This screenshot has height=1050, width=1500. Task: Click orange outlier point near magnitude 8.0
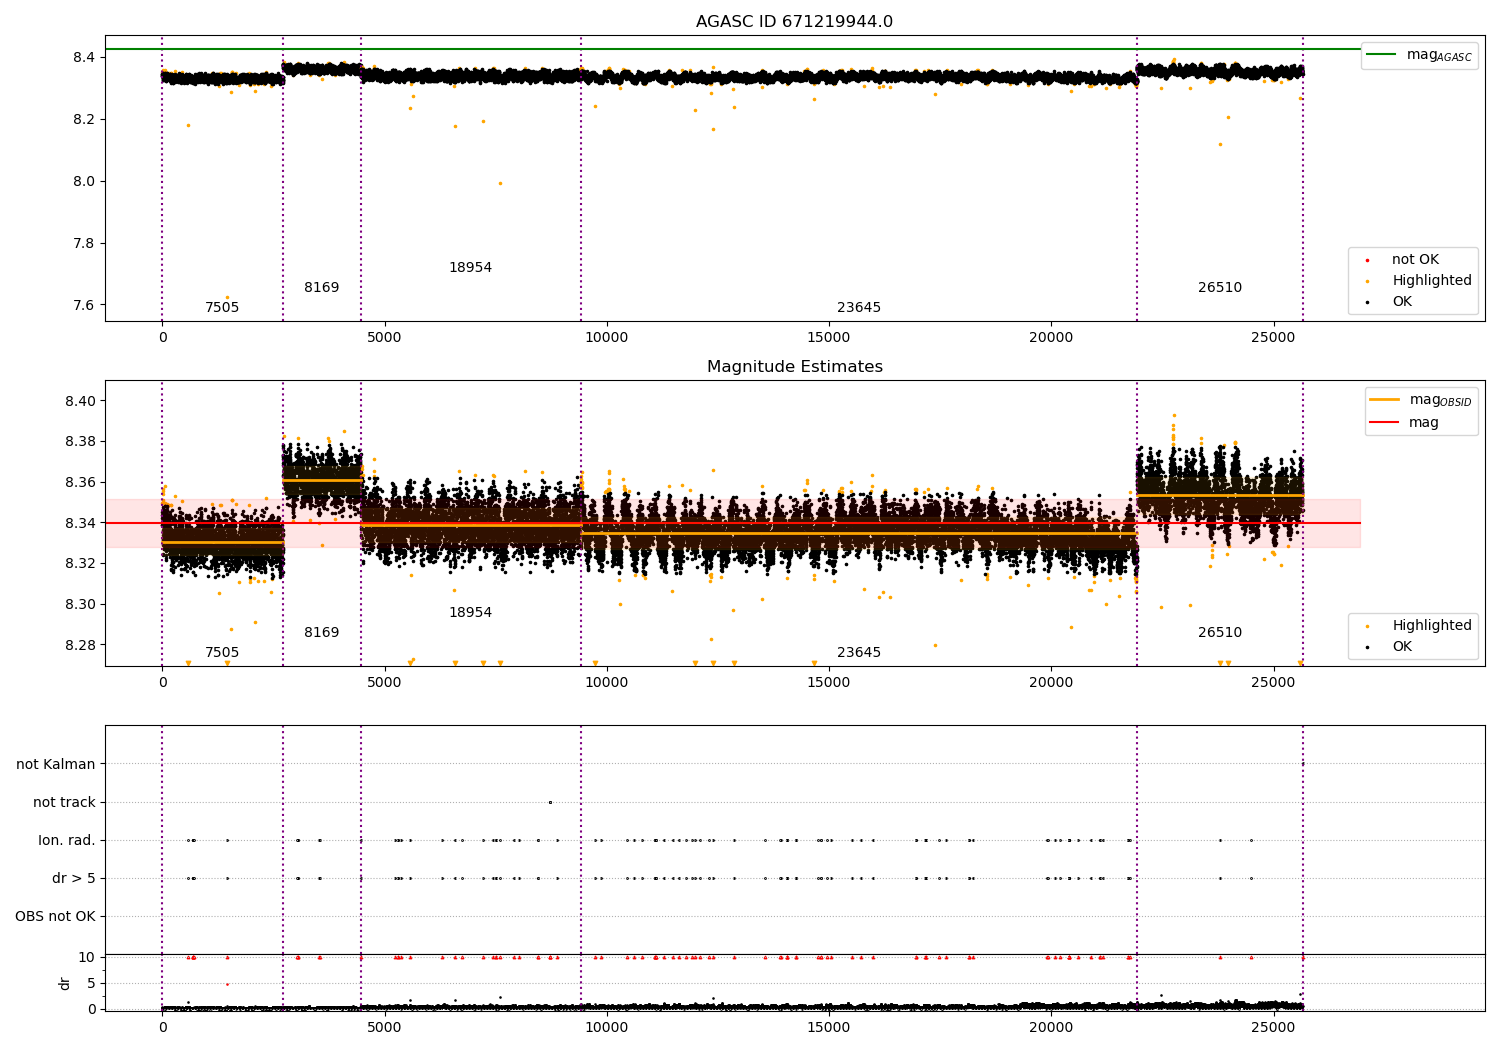[x=500, y=183]
